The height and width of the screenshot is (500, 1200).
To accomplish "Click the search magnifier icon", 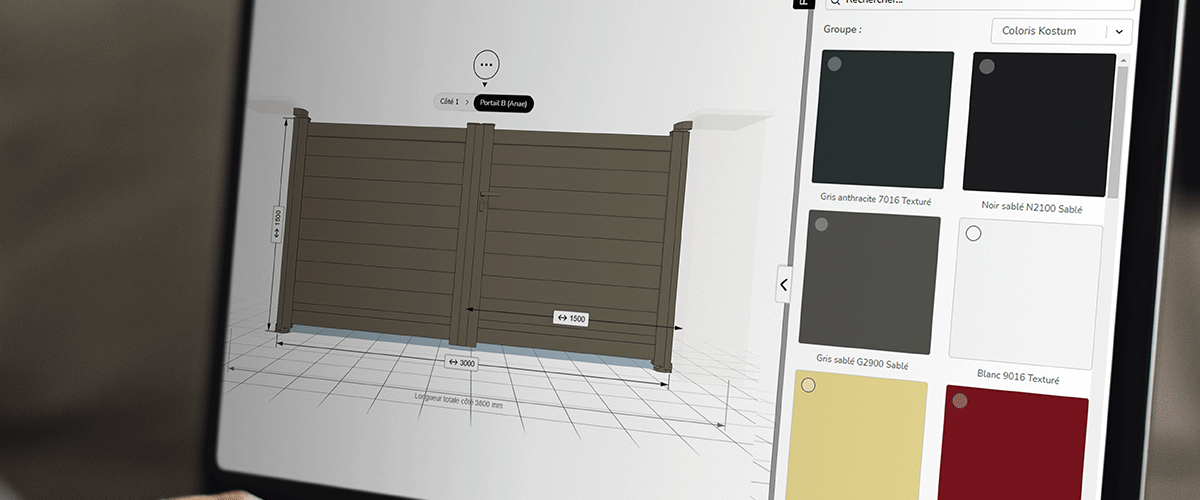I will click(x=833, y=2).
